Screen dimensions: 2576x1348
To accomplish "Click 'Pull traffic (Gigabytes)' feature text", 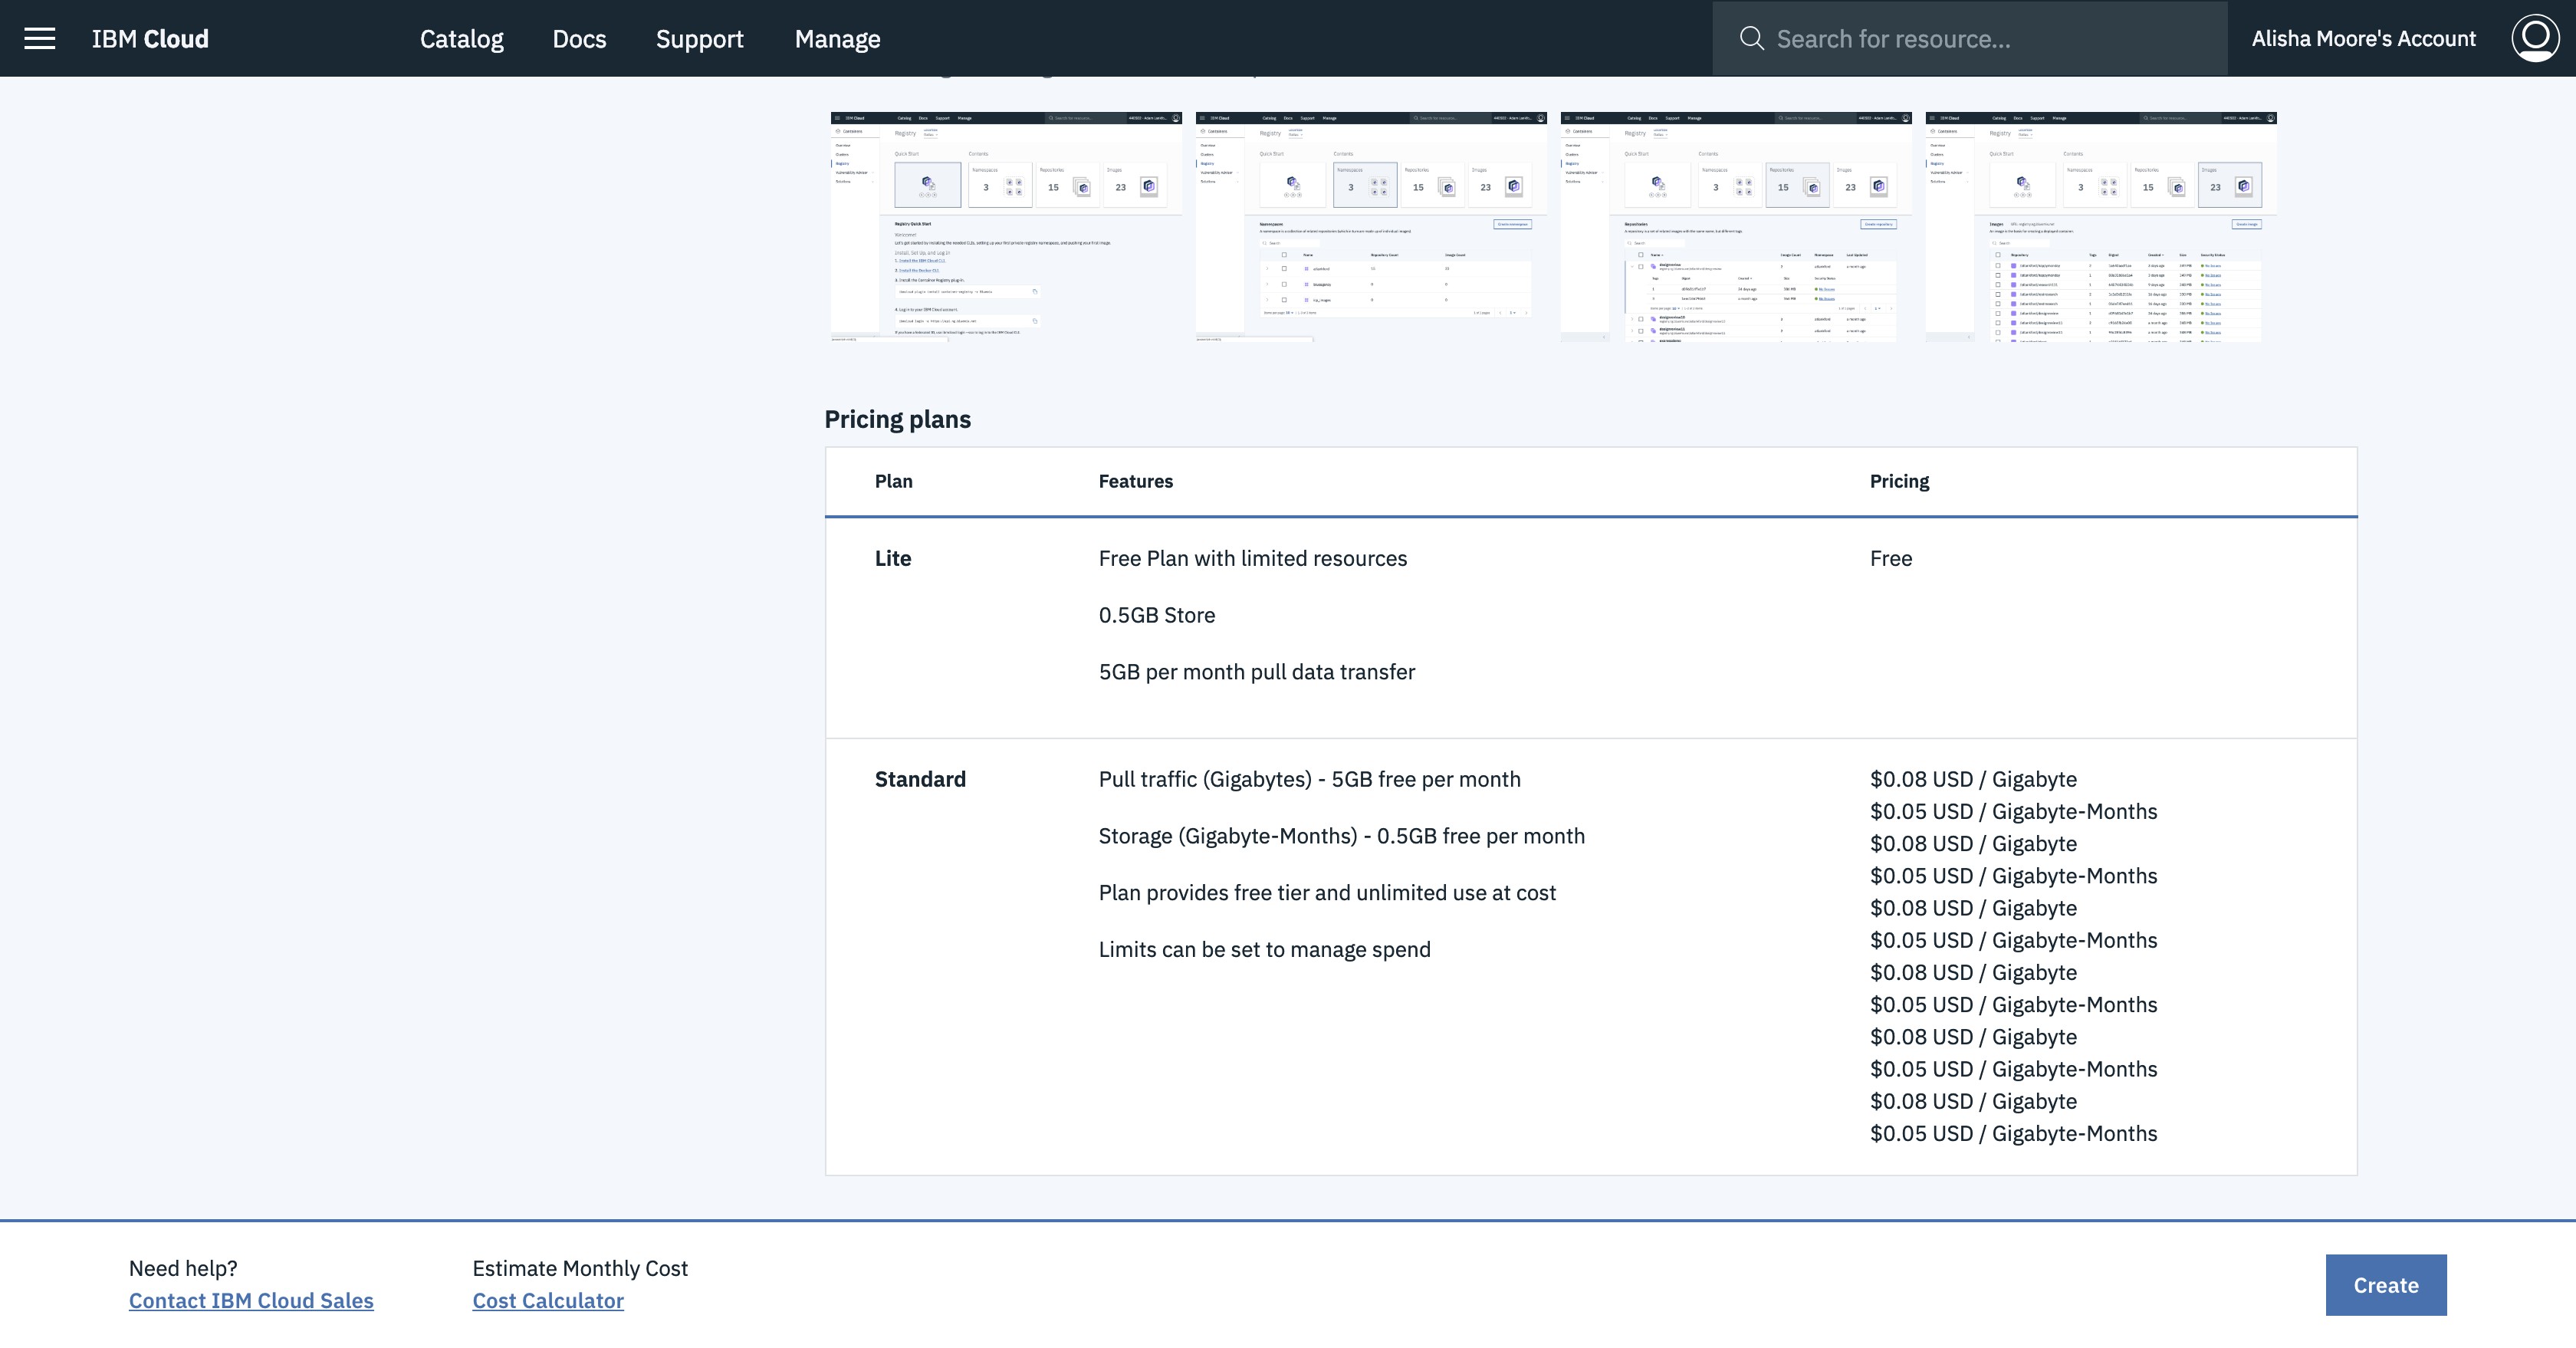I will click(x=1309, y=779).
